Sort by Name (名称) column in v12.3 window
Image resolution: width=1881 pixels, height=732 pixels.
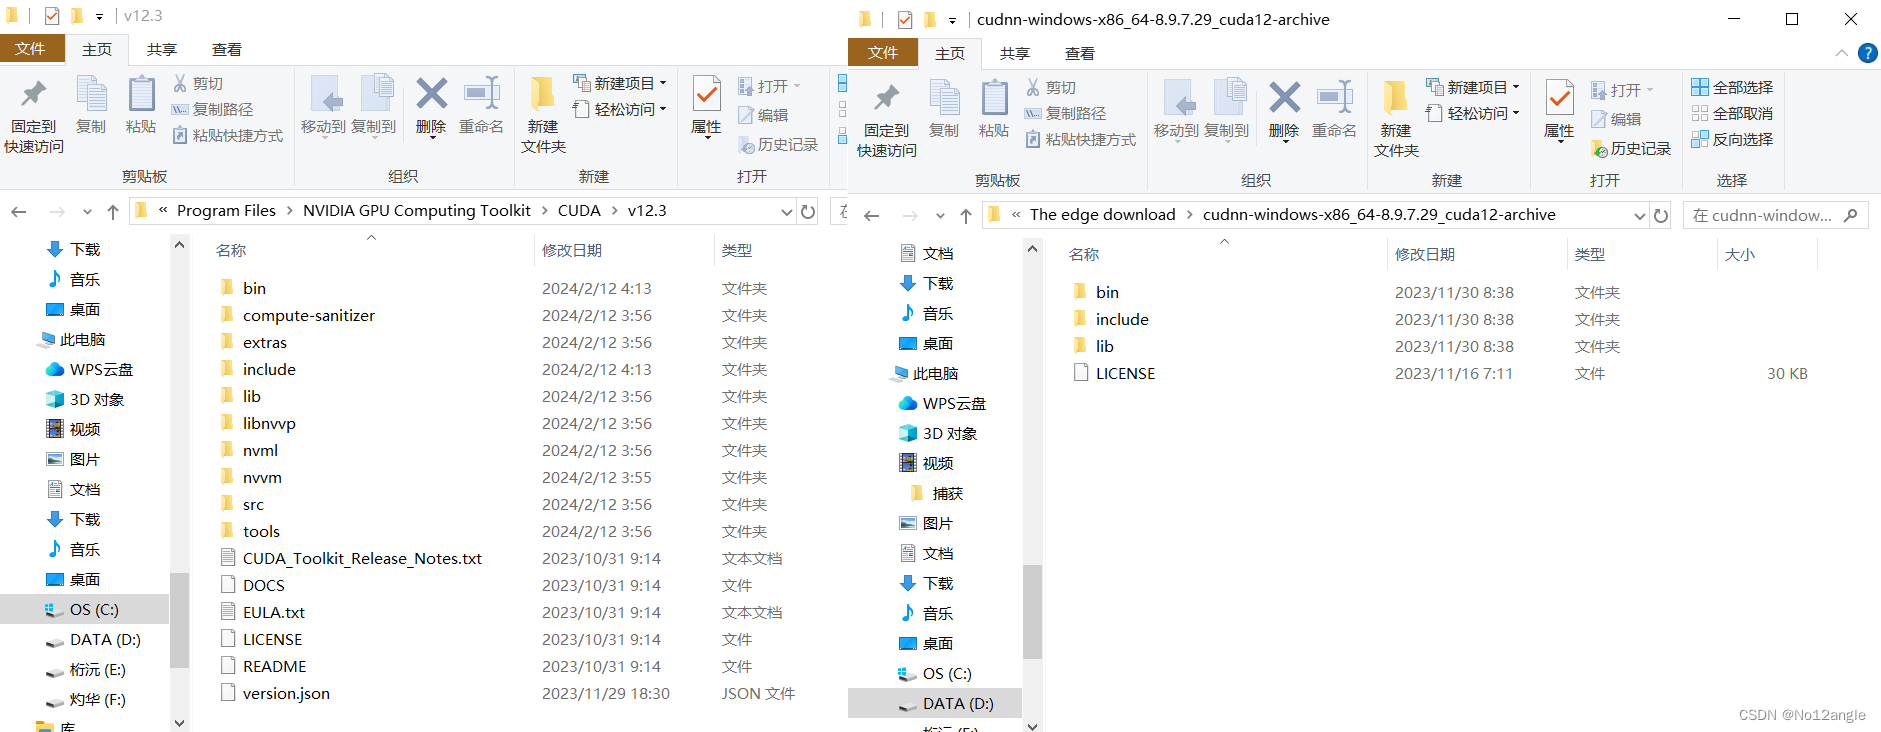coord(231,250)
